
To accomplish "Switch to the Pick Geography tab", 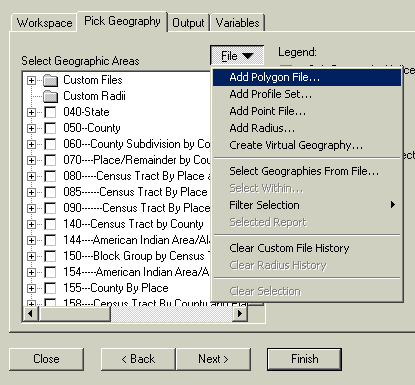I will [122, 21].
